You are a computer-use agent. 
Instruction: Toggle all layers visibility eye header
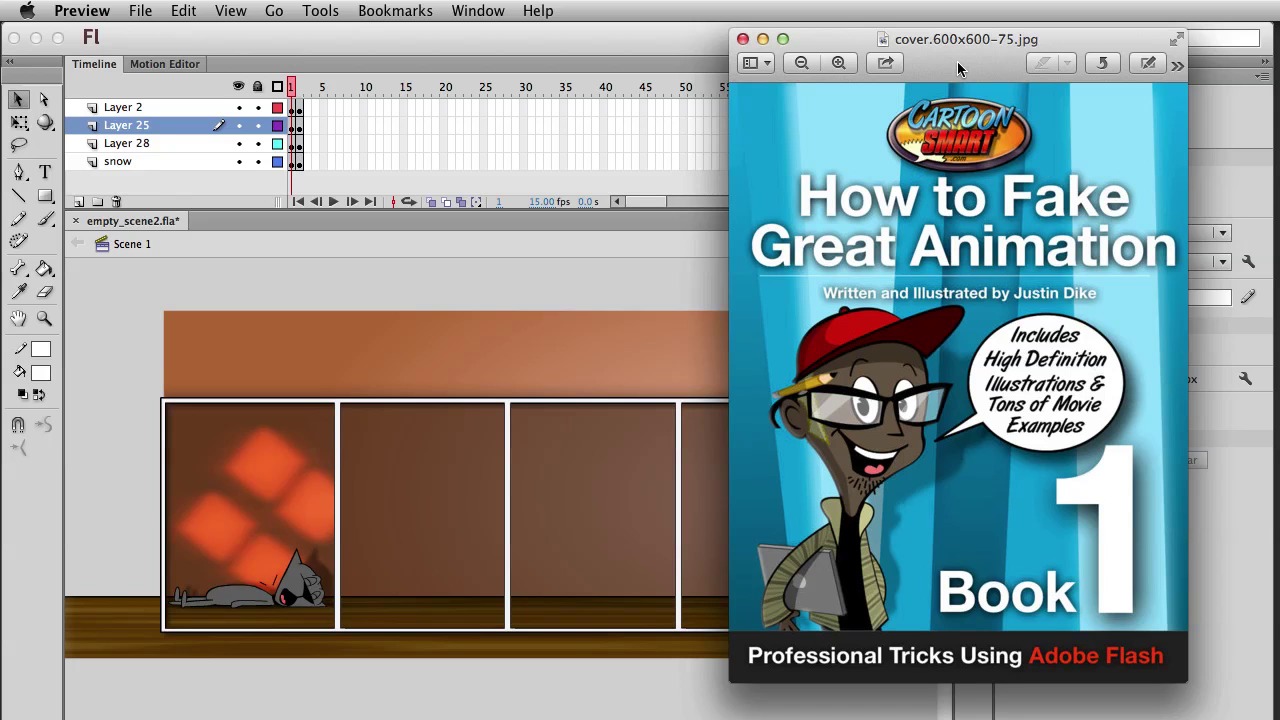pyautogui.click(x=238, y=86)
